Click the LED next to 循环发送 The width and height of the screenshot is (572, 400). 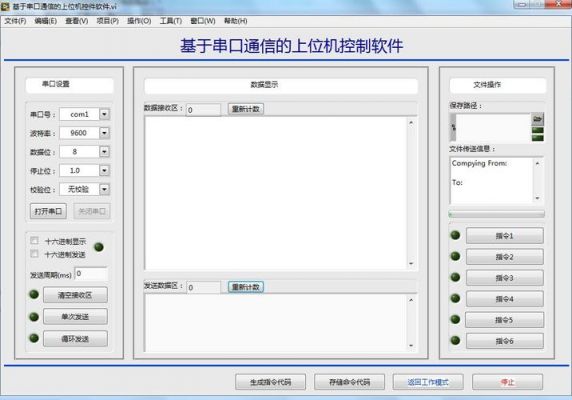(x=34, y=338)
